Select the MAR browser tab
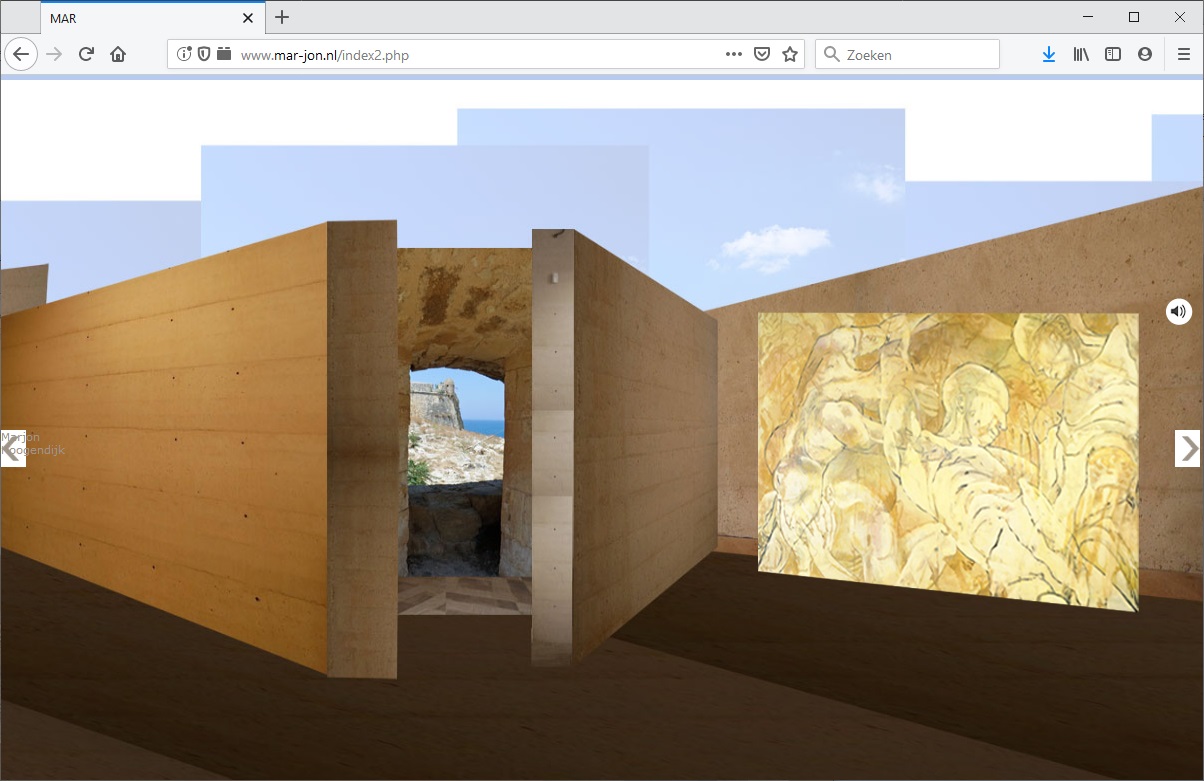Image resolution: width=1204 pixels, height=781 pixels. (140, 18)
